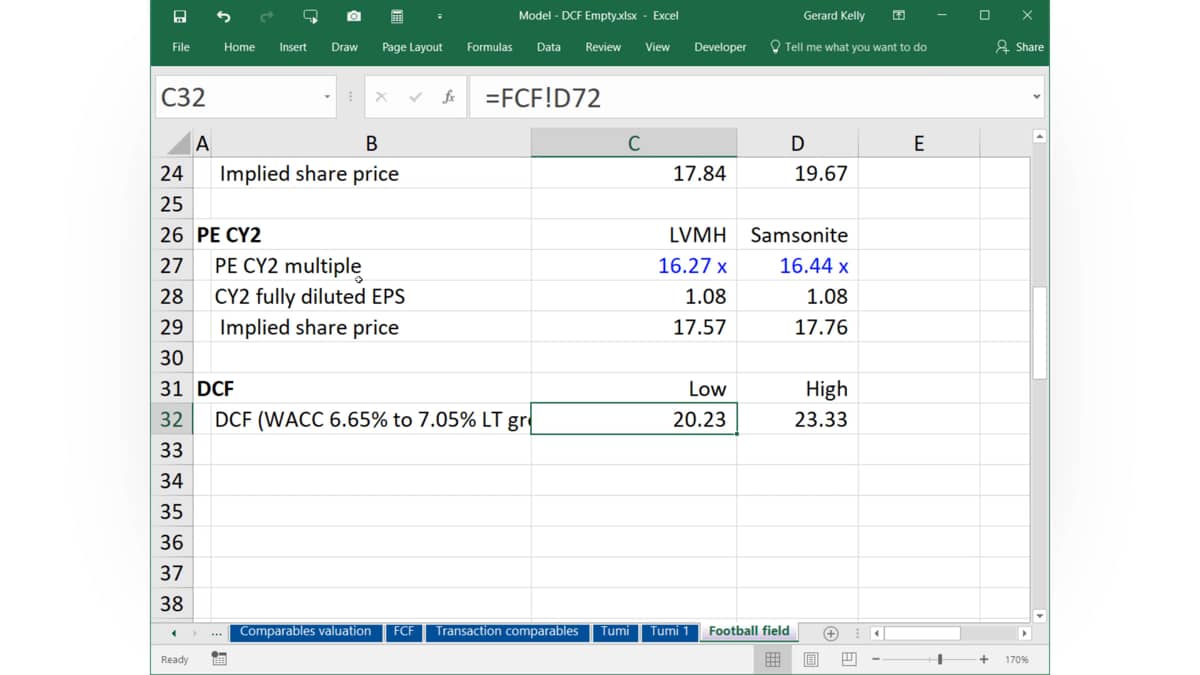
Task: Select cell with value 19.67
Action: [798, 174]
